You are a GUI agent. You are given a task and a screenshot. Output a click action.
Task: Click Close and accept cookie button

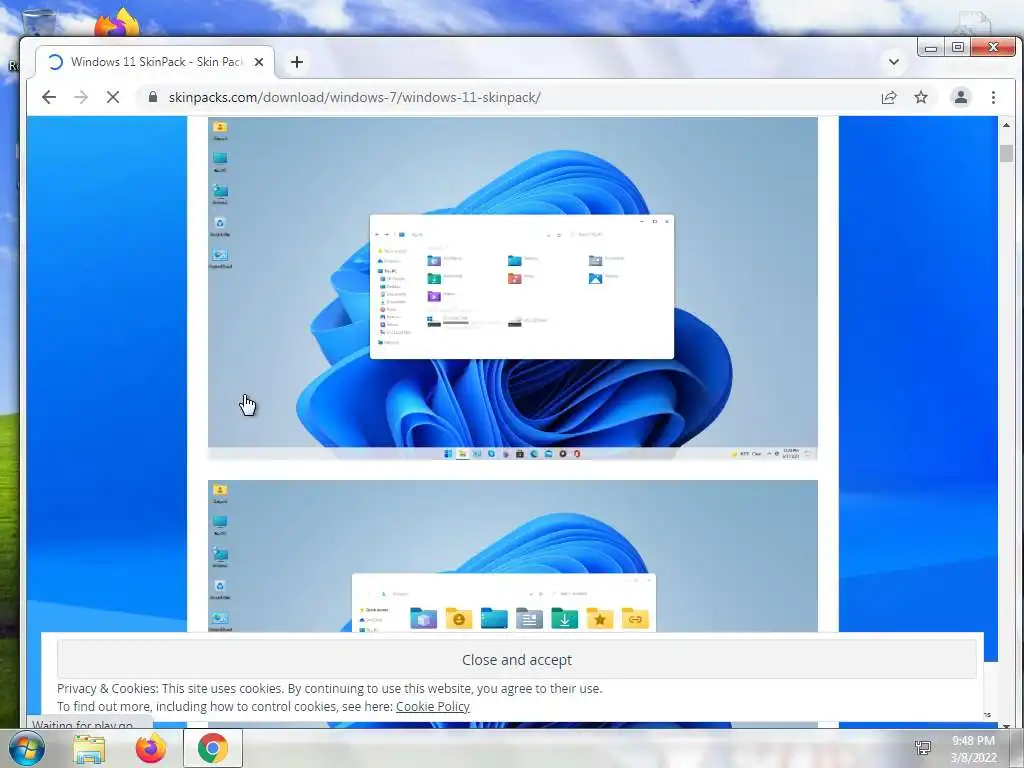(x=517, y=660)
